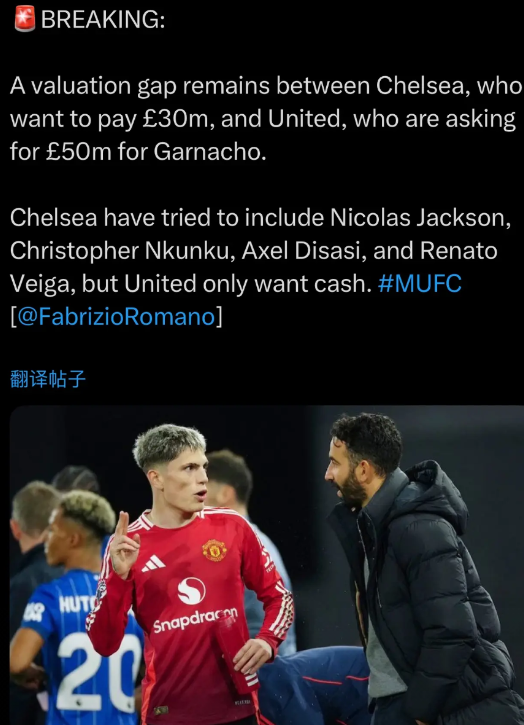Click the BREAKING: headline text

(103, 19)
